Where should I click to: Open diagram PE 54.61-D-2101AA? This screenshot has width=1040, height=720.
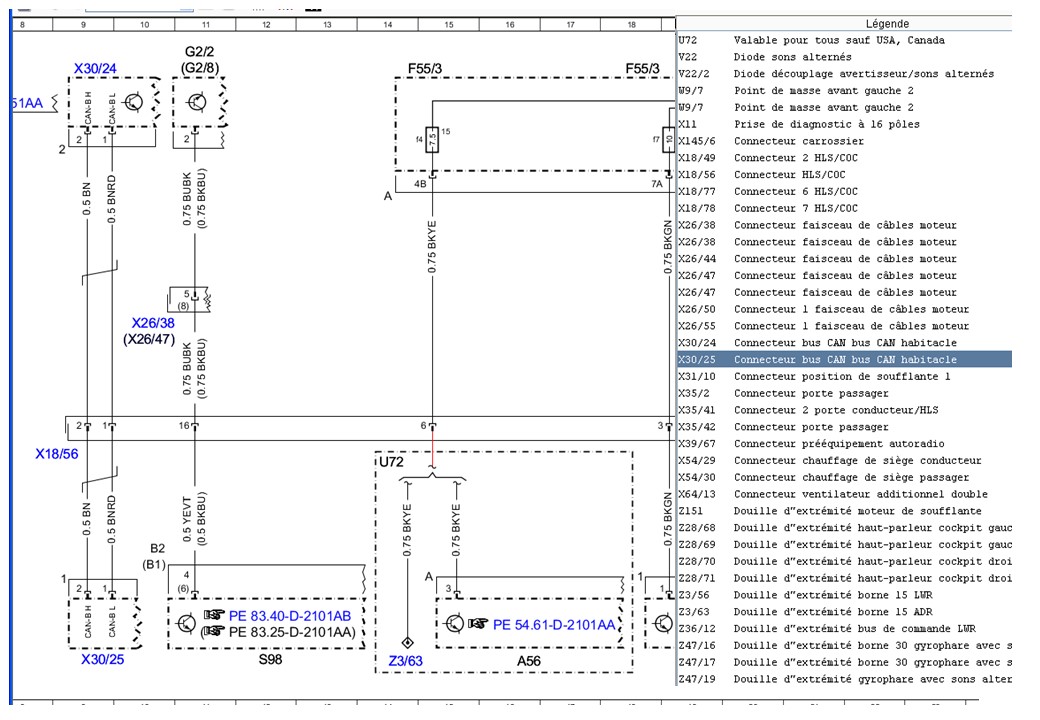pyautogui.click(x=554, y=625)
